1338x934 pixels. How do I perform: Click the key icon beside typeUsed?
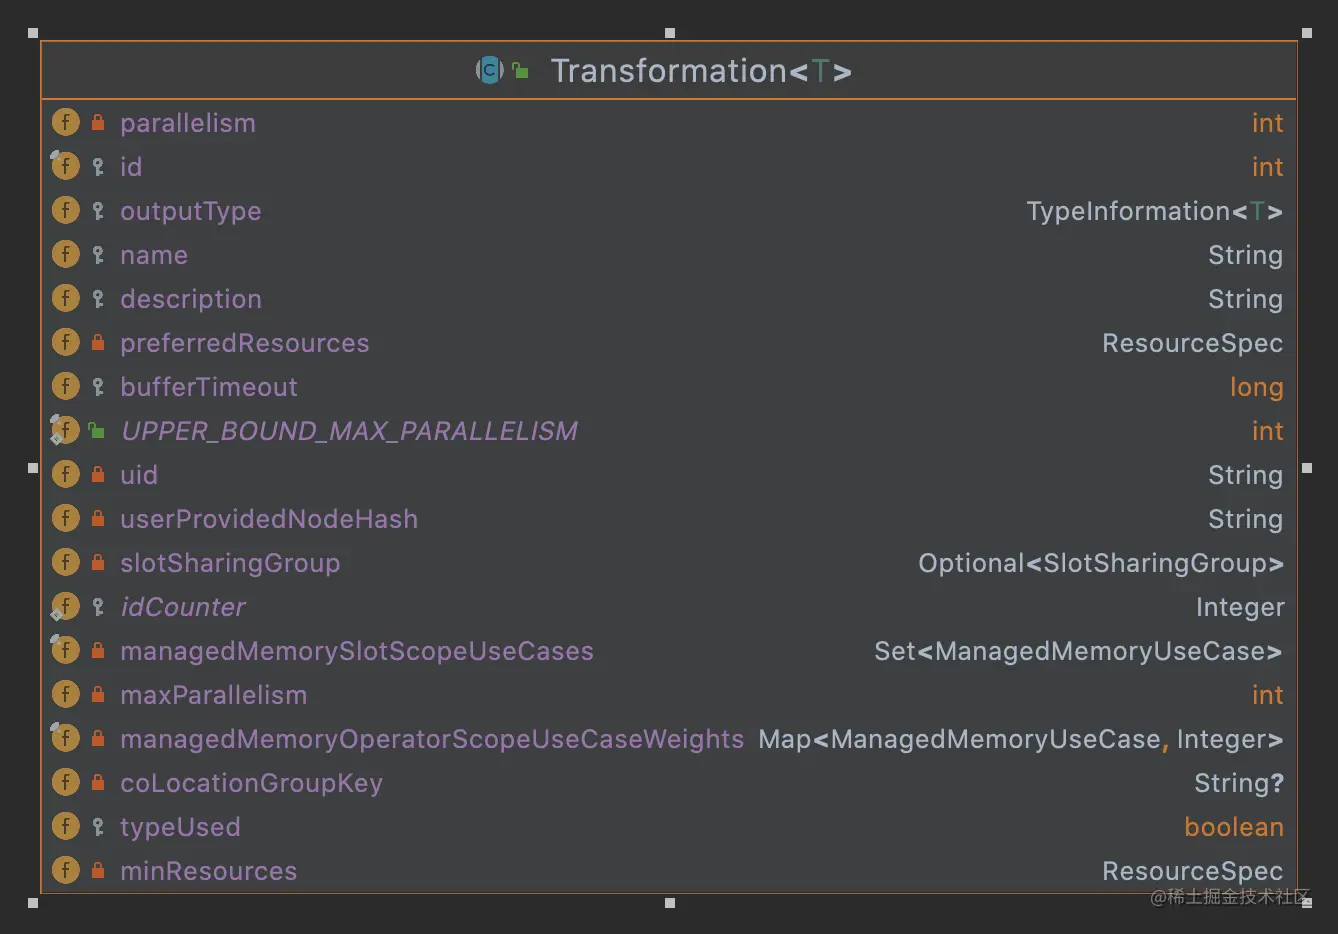click(x=98, y=827)
